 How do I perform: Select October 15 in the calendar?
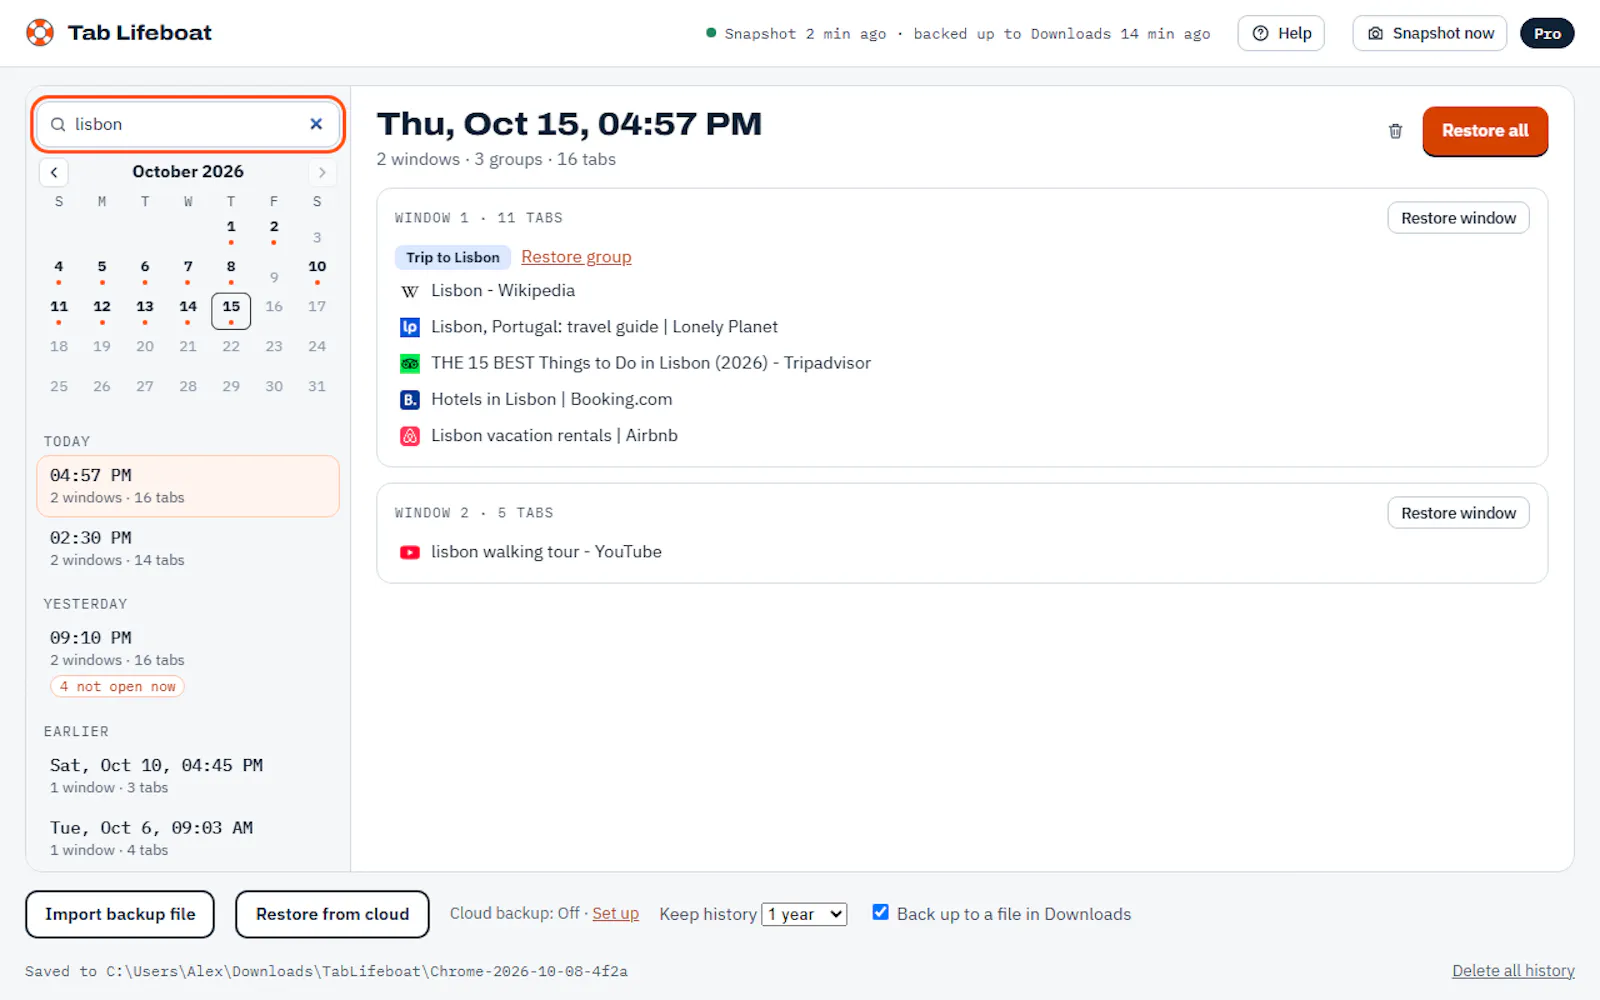pos(231,310)
